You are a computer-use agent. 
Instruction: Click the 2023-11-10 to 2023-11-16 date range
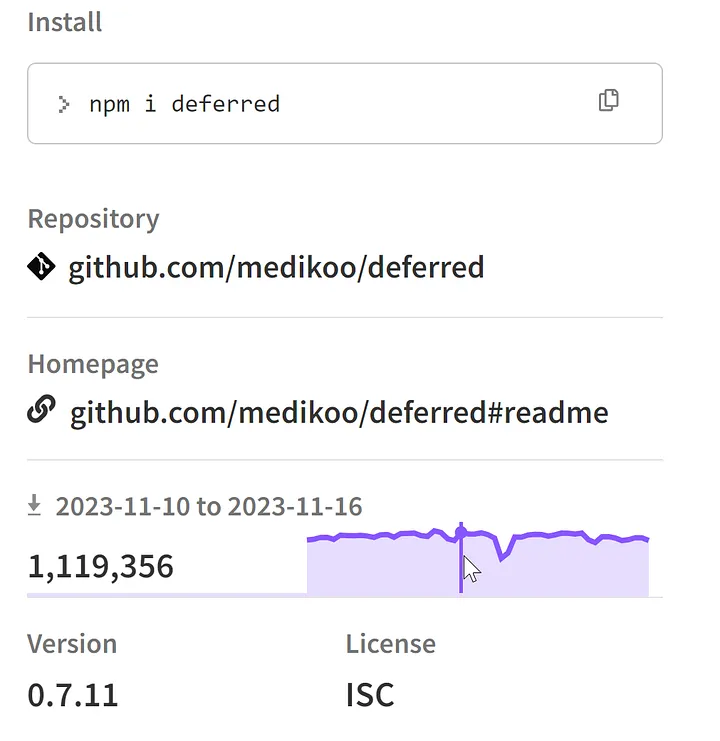click(209, 506)
